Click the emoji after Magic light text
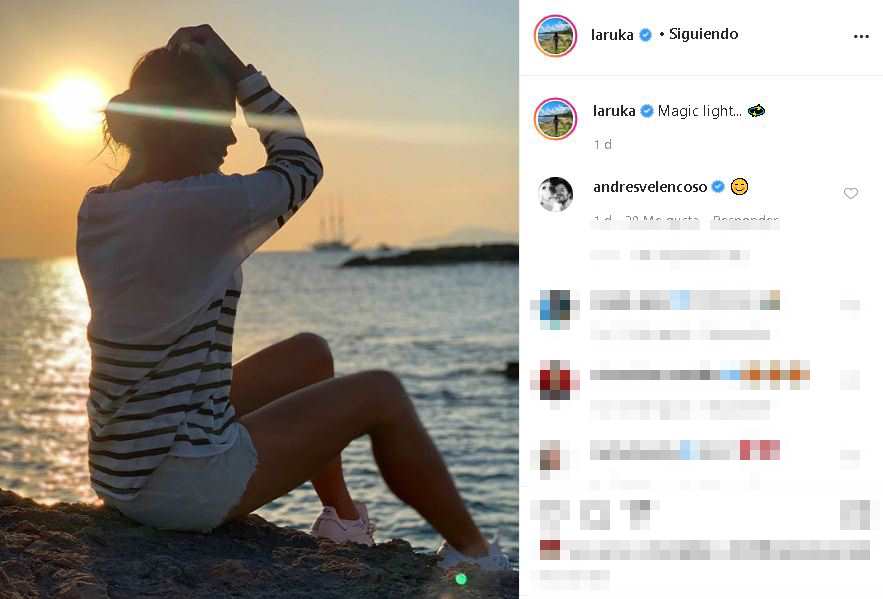The image size is (883, 599). [756, 111]
